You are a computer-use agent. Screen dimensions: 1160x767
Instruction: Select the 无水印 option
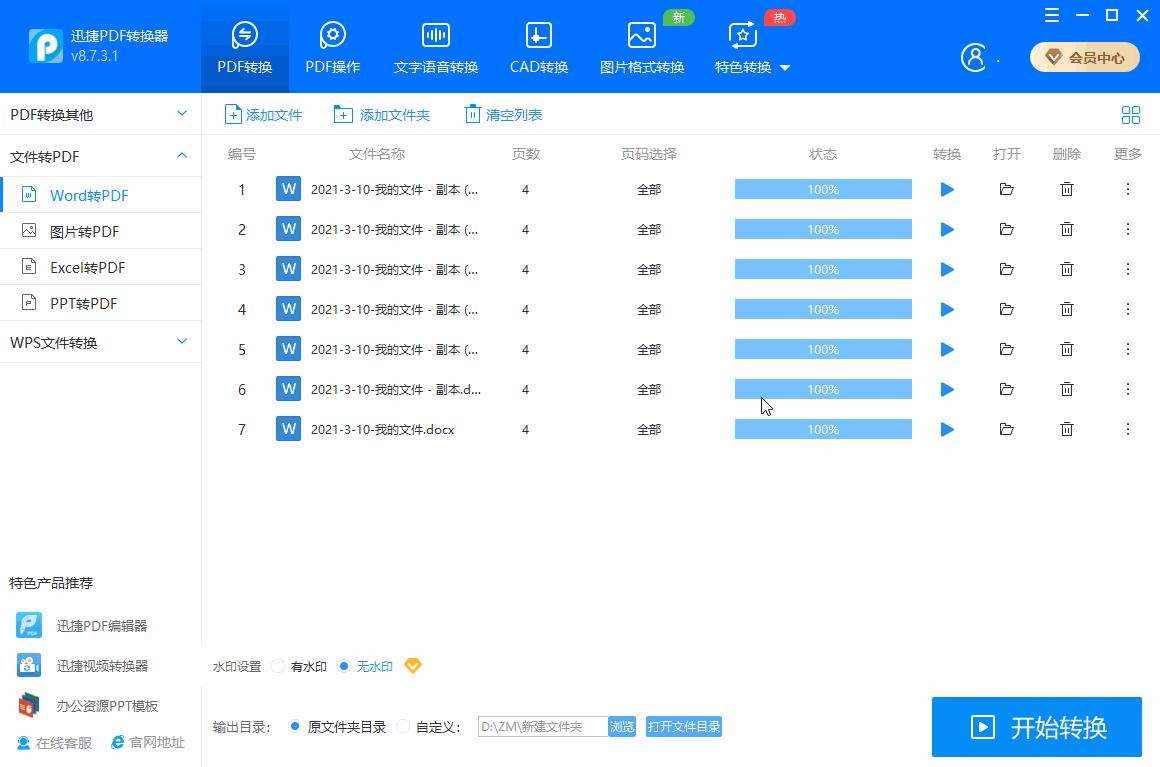point(344,666)
